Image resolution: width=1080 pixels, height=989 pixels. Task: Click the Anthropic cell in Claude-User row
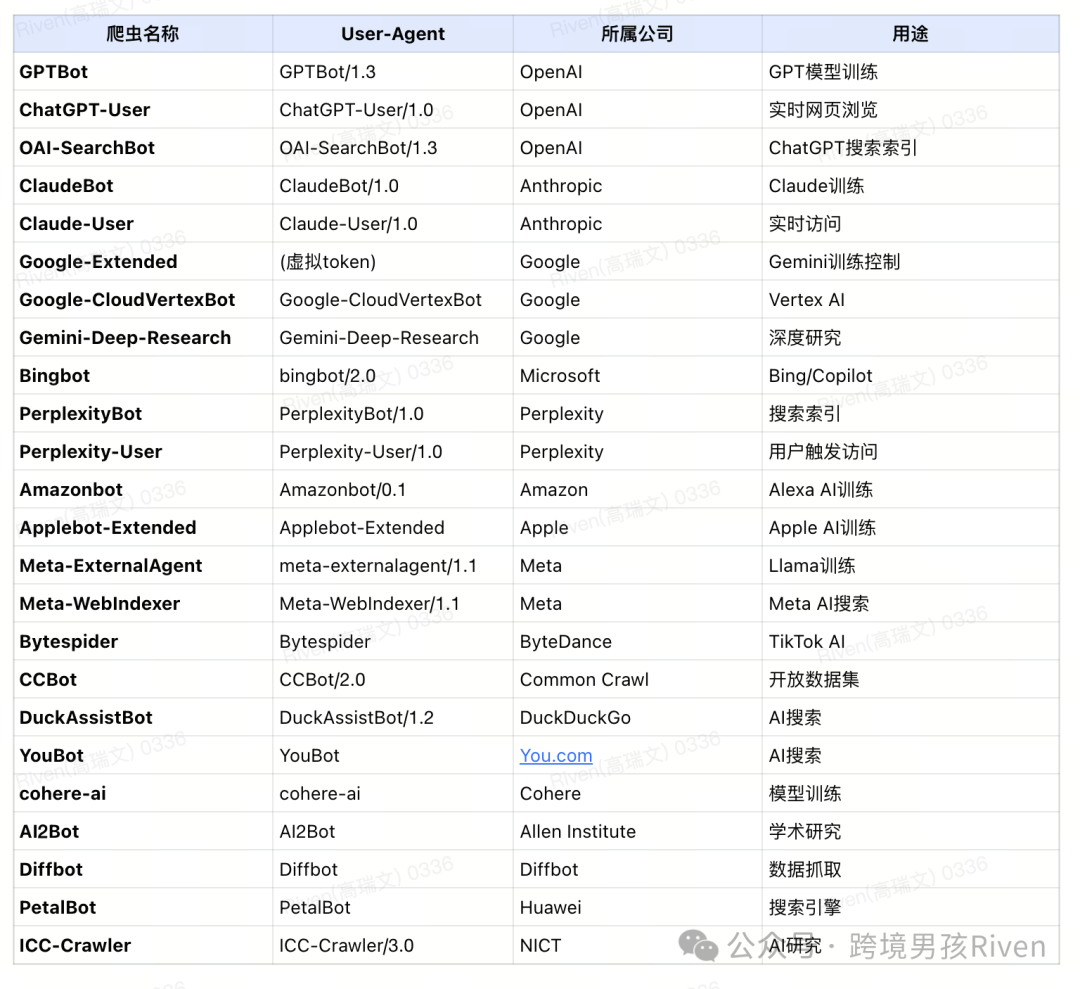pos(638,224)
